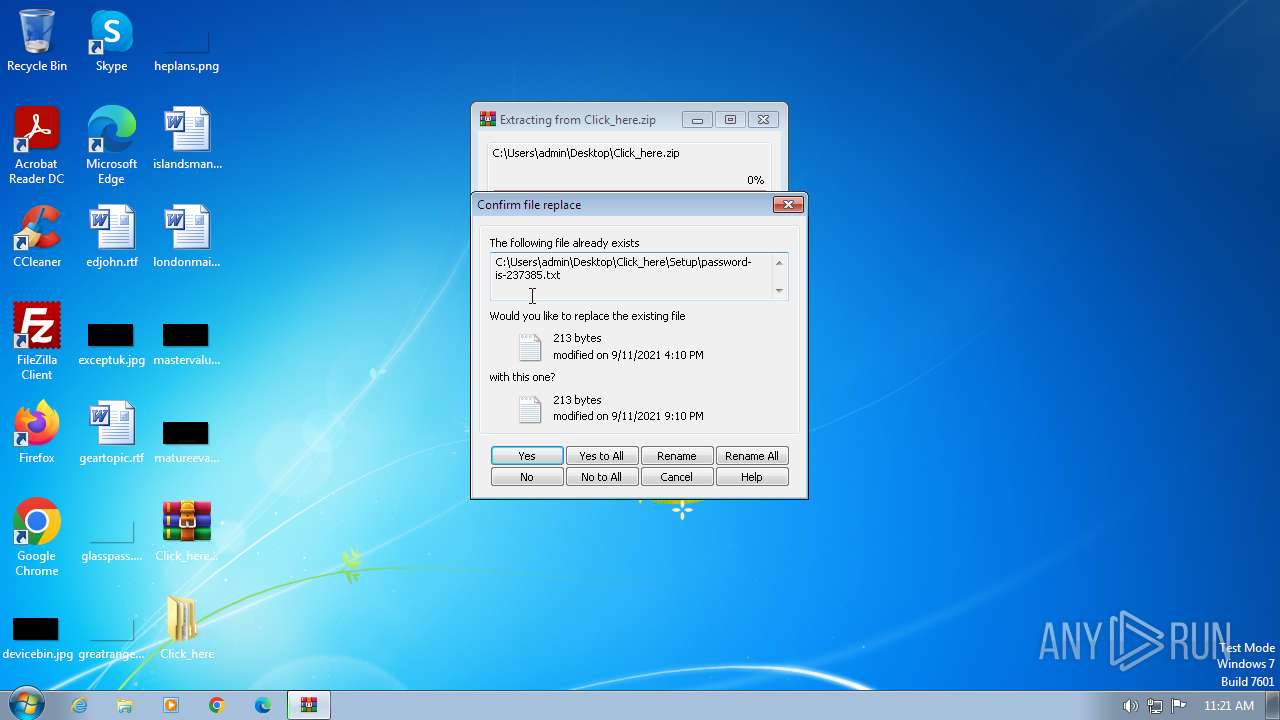Click the archive path C:\Users\admin\Desktop\Click_here.zip
The height and width of the screenshot is (720, 1280).
click(x=586, y=153)
